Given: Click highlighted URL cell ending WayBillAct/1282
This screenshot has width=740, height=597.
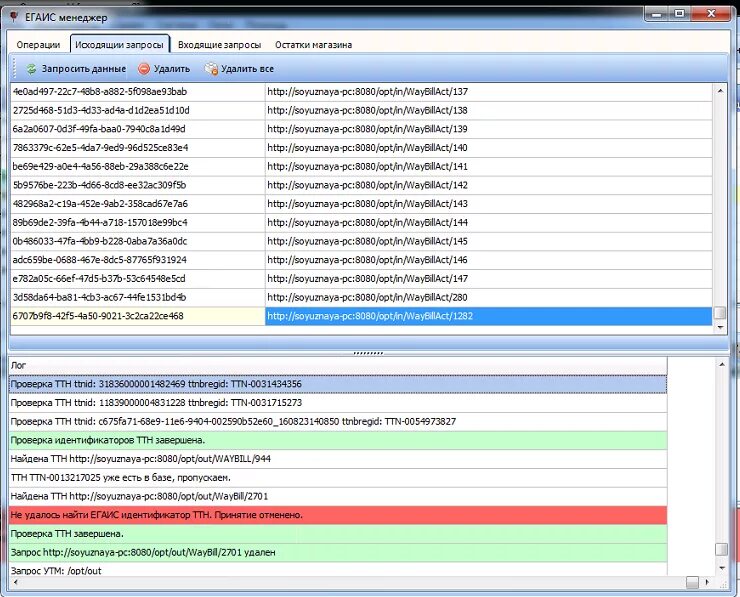Looking at the screenshot, I should [x=488, y=316].
